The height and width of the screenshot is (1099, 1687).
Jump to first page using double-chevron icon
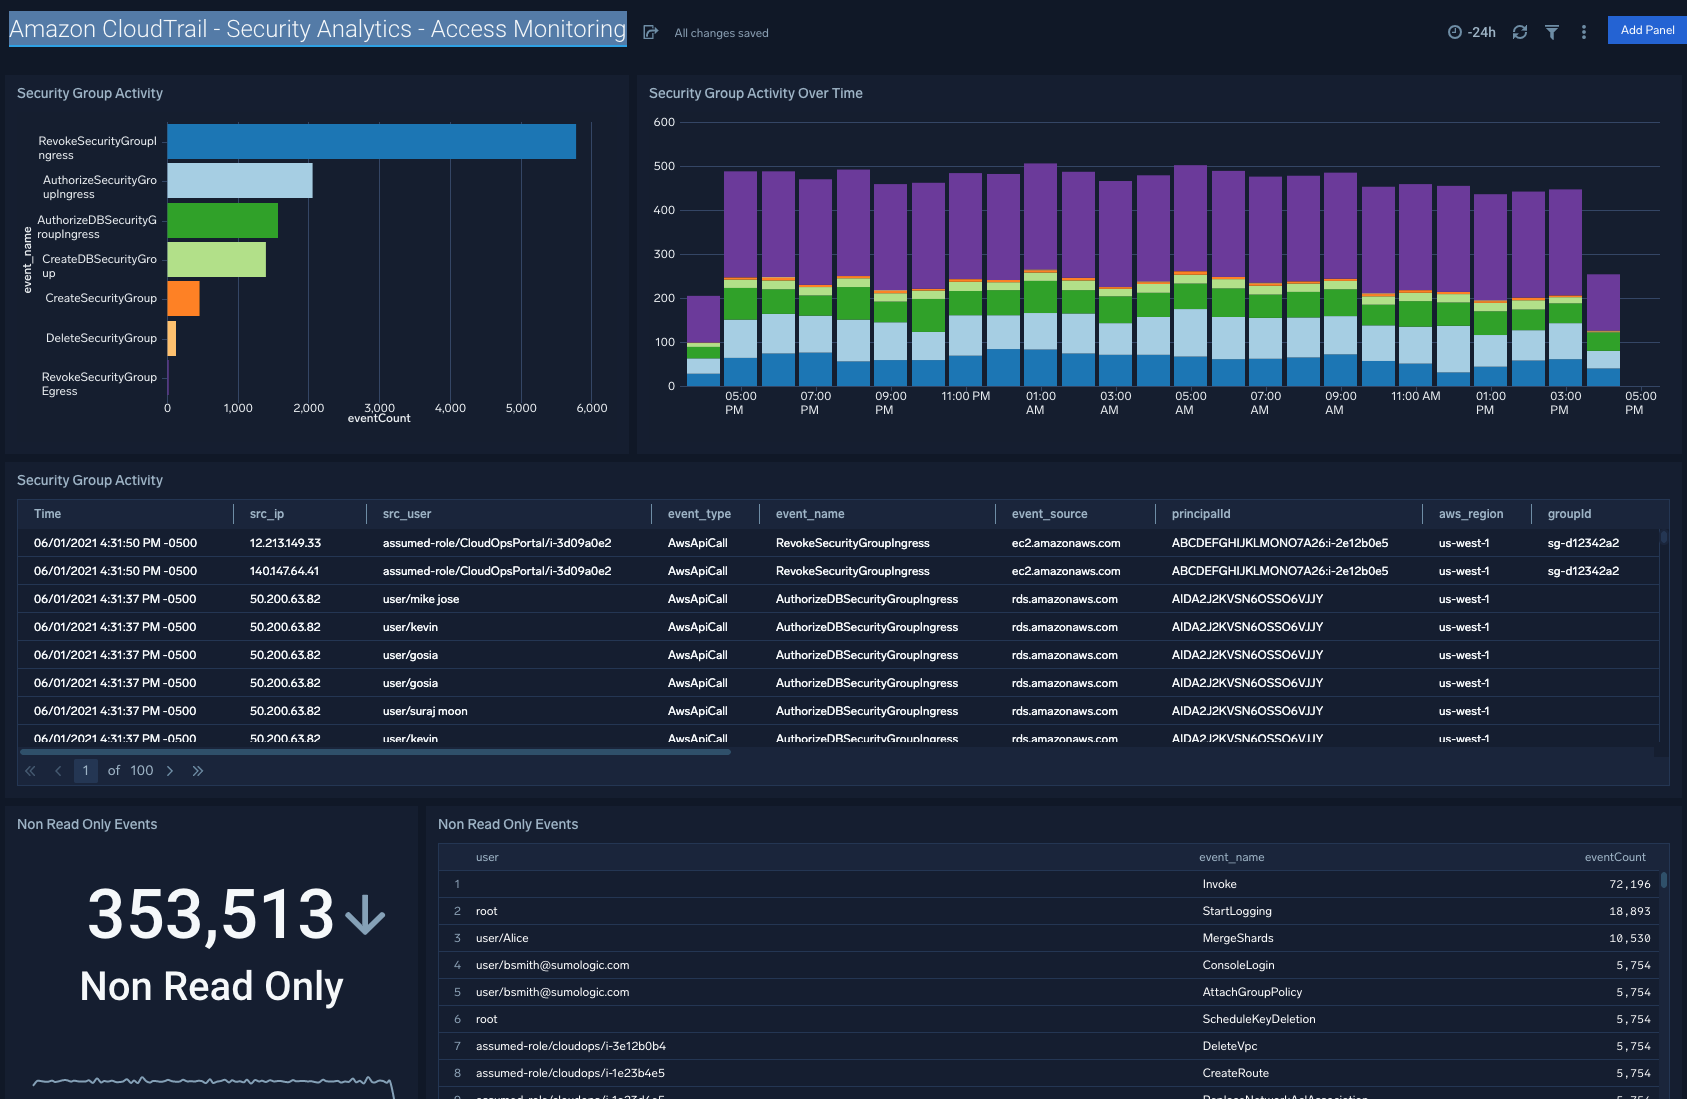[29, 770]
